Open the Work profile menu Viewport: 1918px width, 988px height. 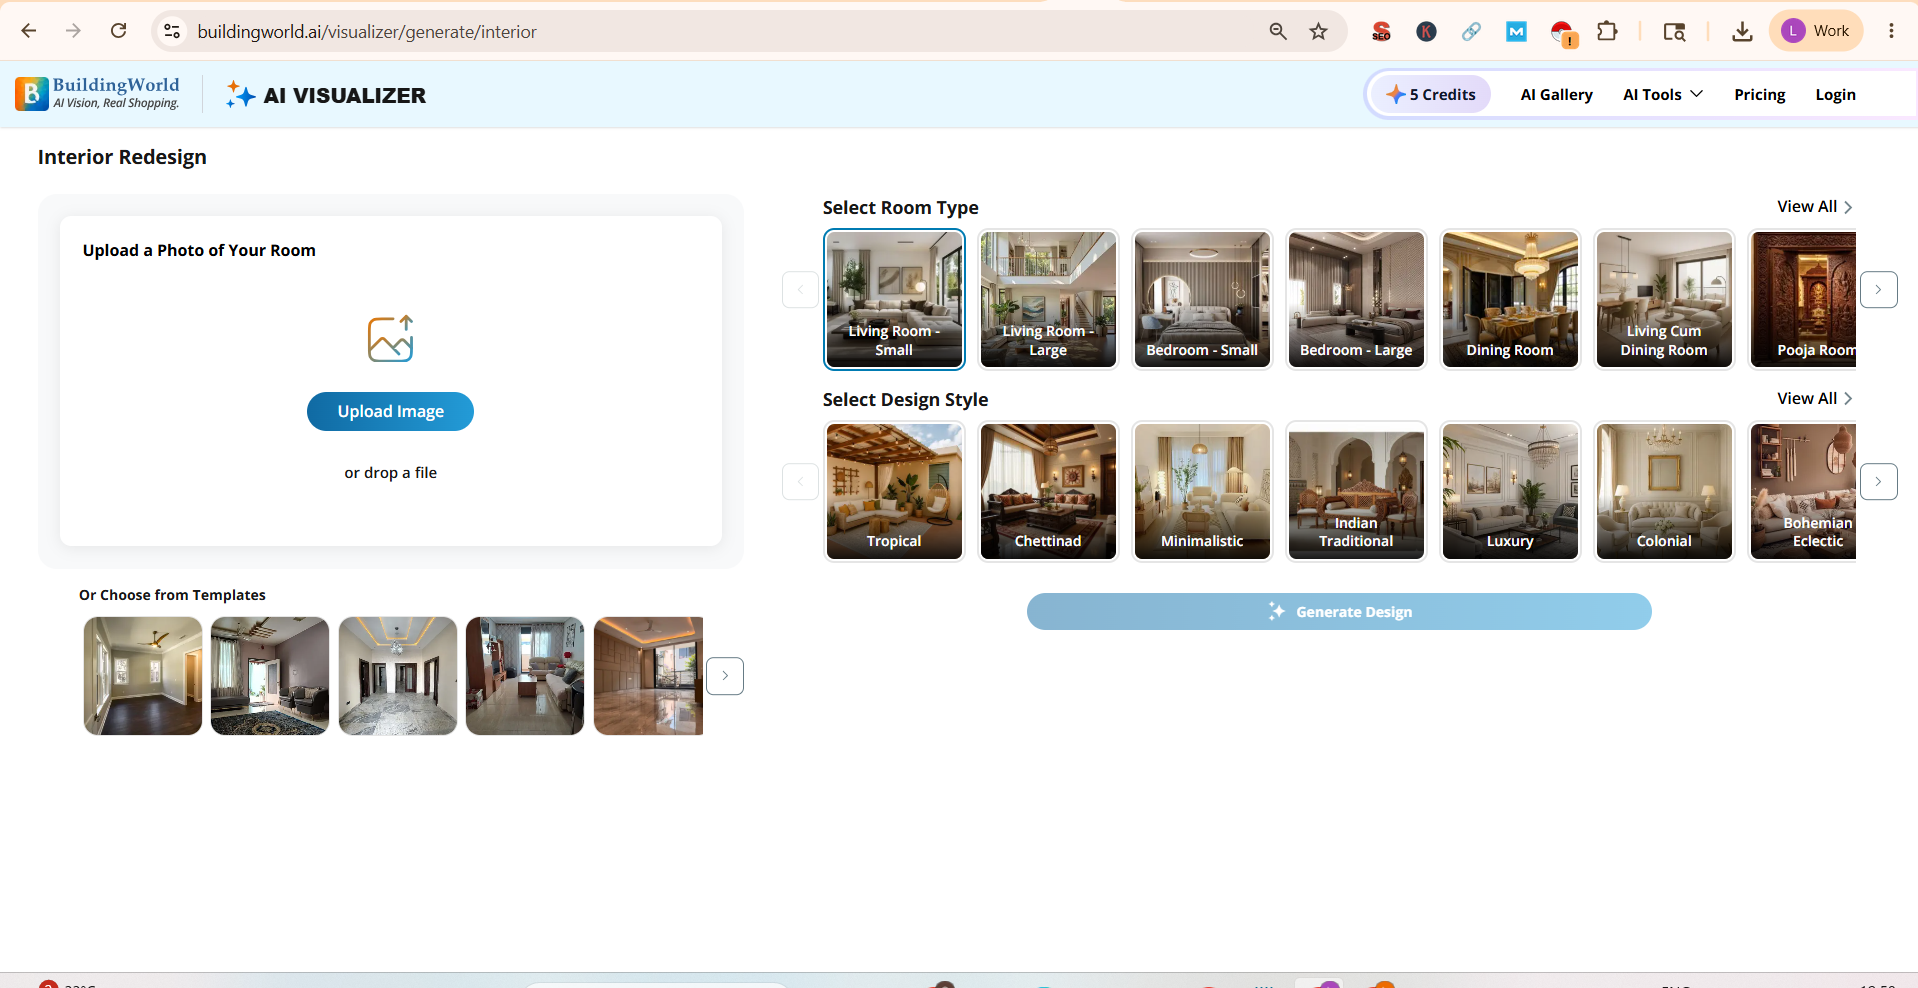point(1816,31)
